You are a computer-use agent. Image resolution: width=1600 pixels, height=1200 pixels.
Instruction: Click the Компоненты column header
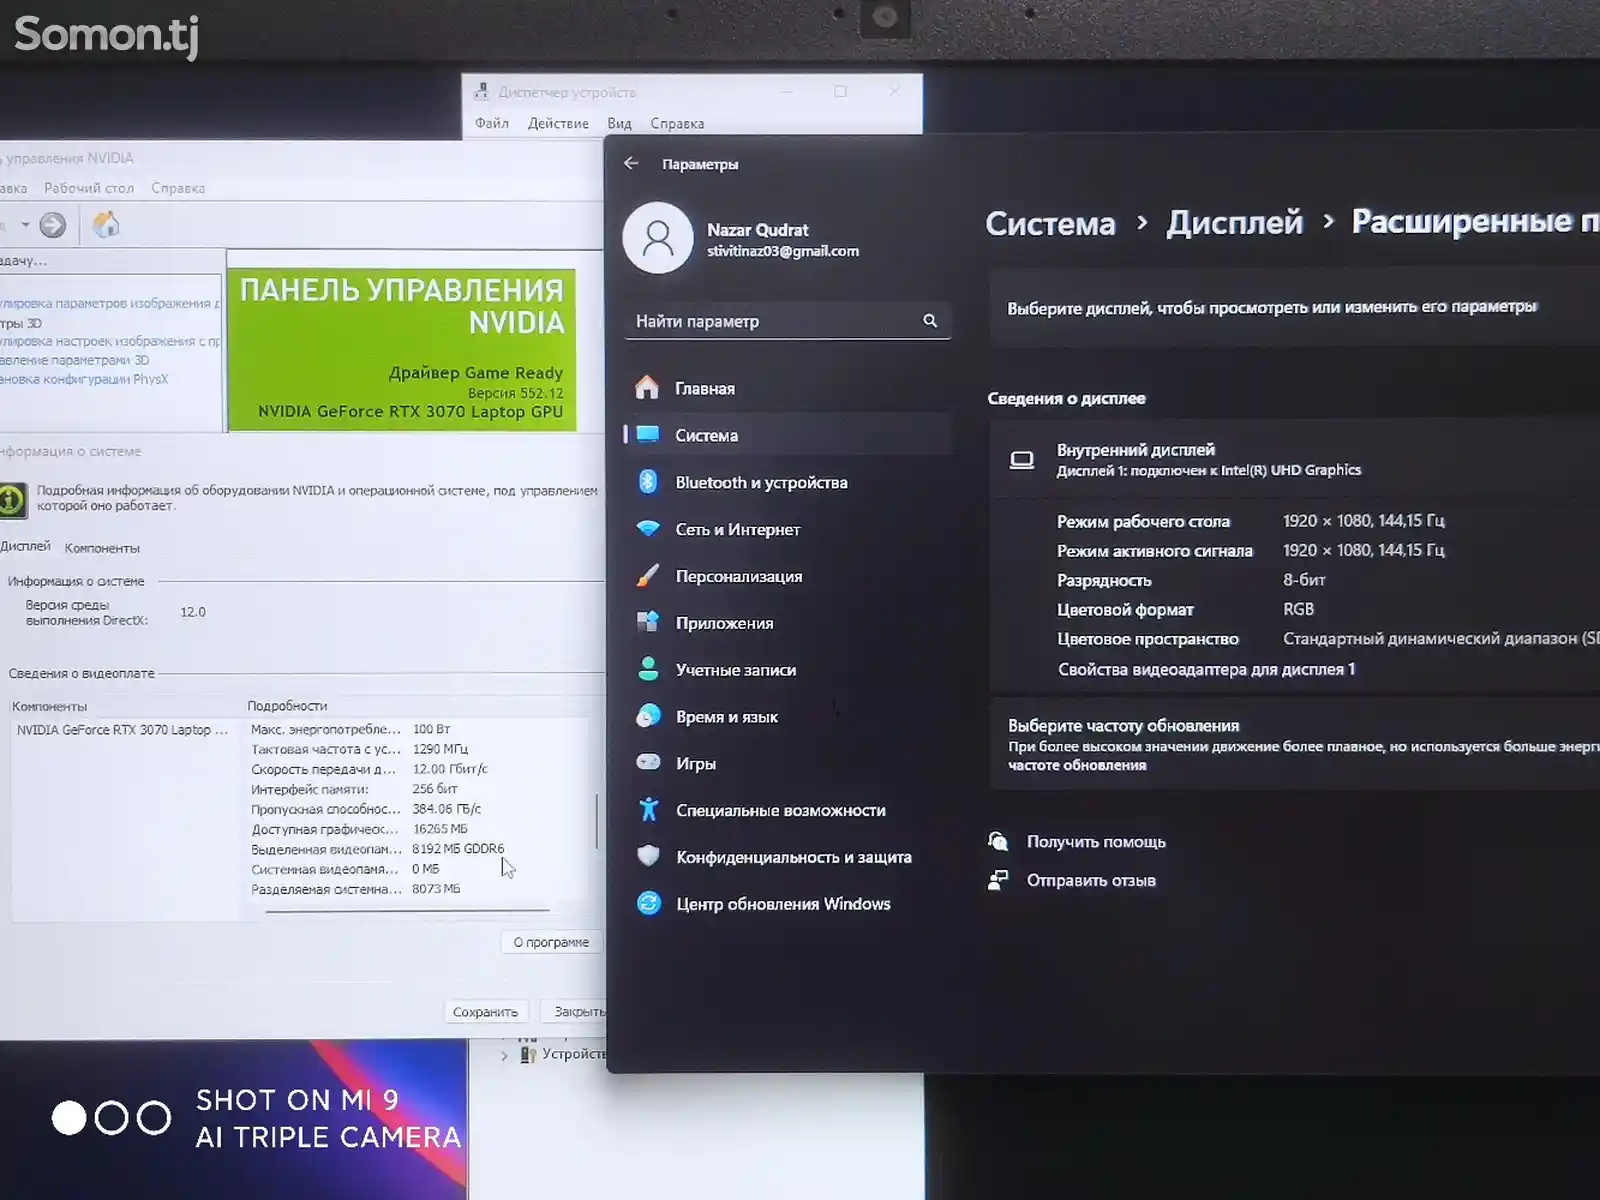click(x=50, y=706)
